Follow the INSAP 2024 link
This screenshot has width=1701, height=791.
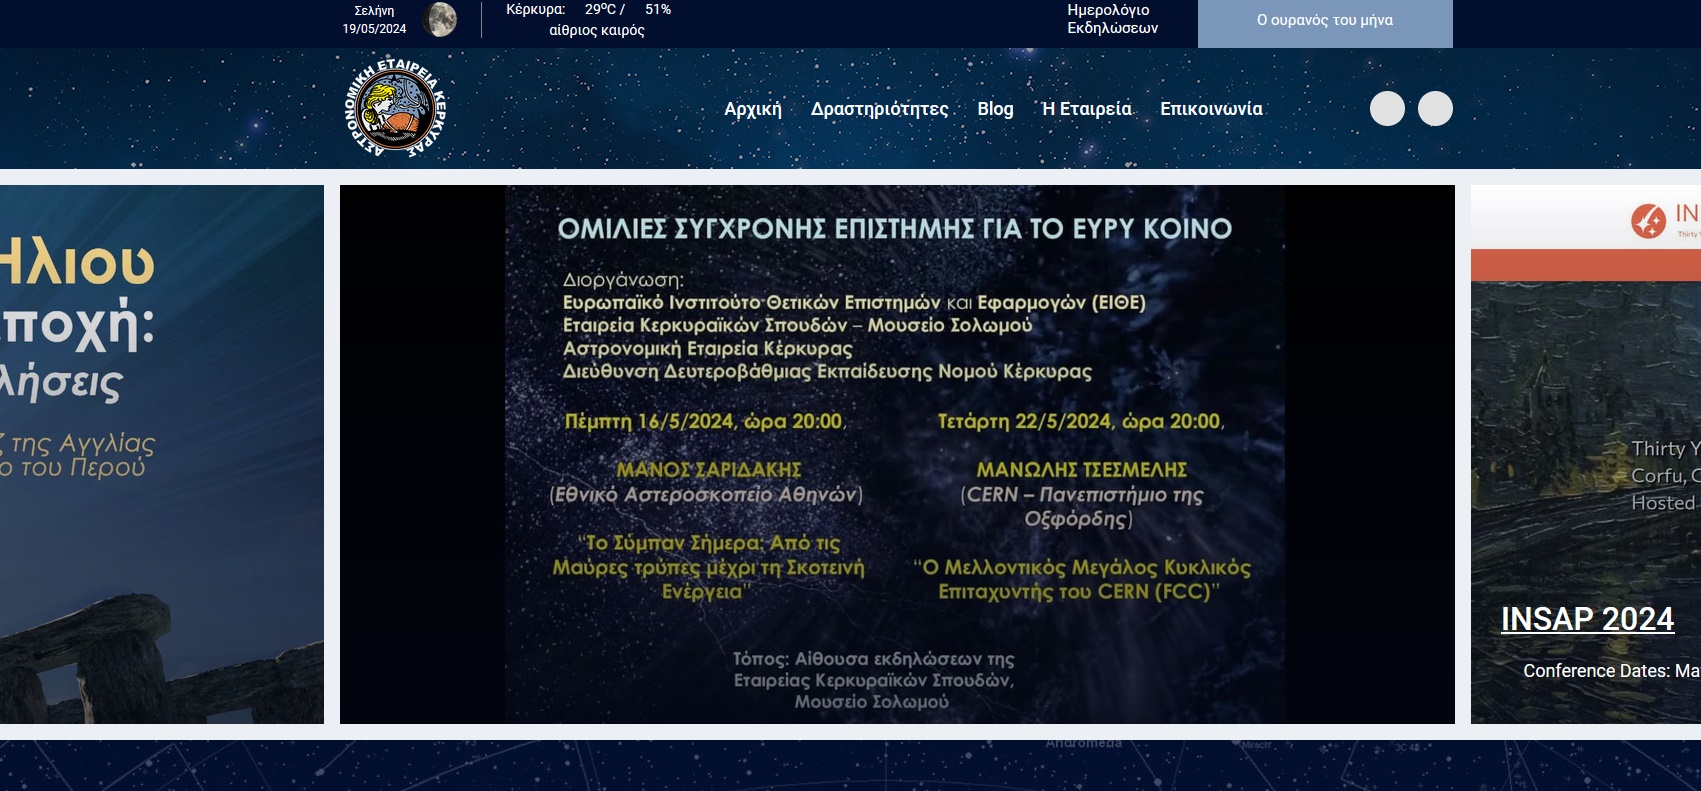1587,619
